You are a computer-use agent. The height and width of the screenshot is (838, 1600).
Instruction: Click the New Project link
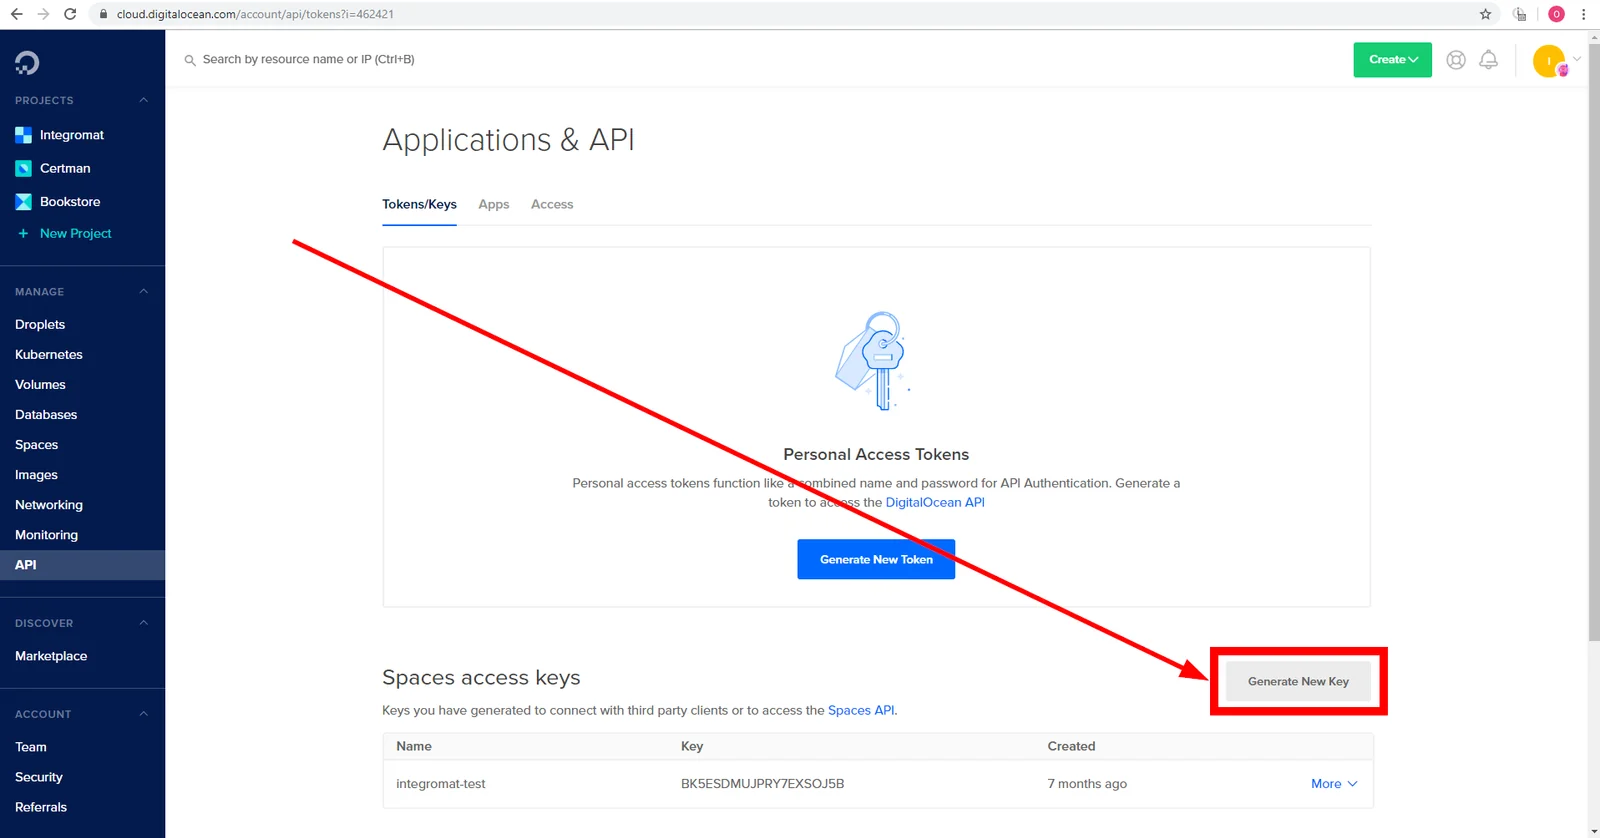76,233
